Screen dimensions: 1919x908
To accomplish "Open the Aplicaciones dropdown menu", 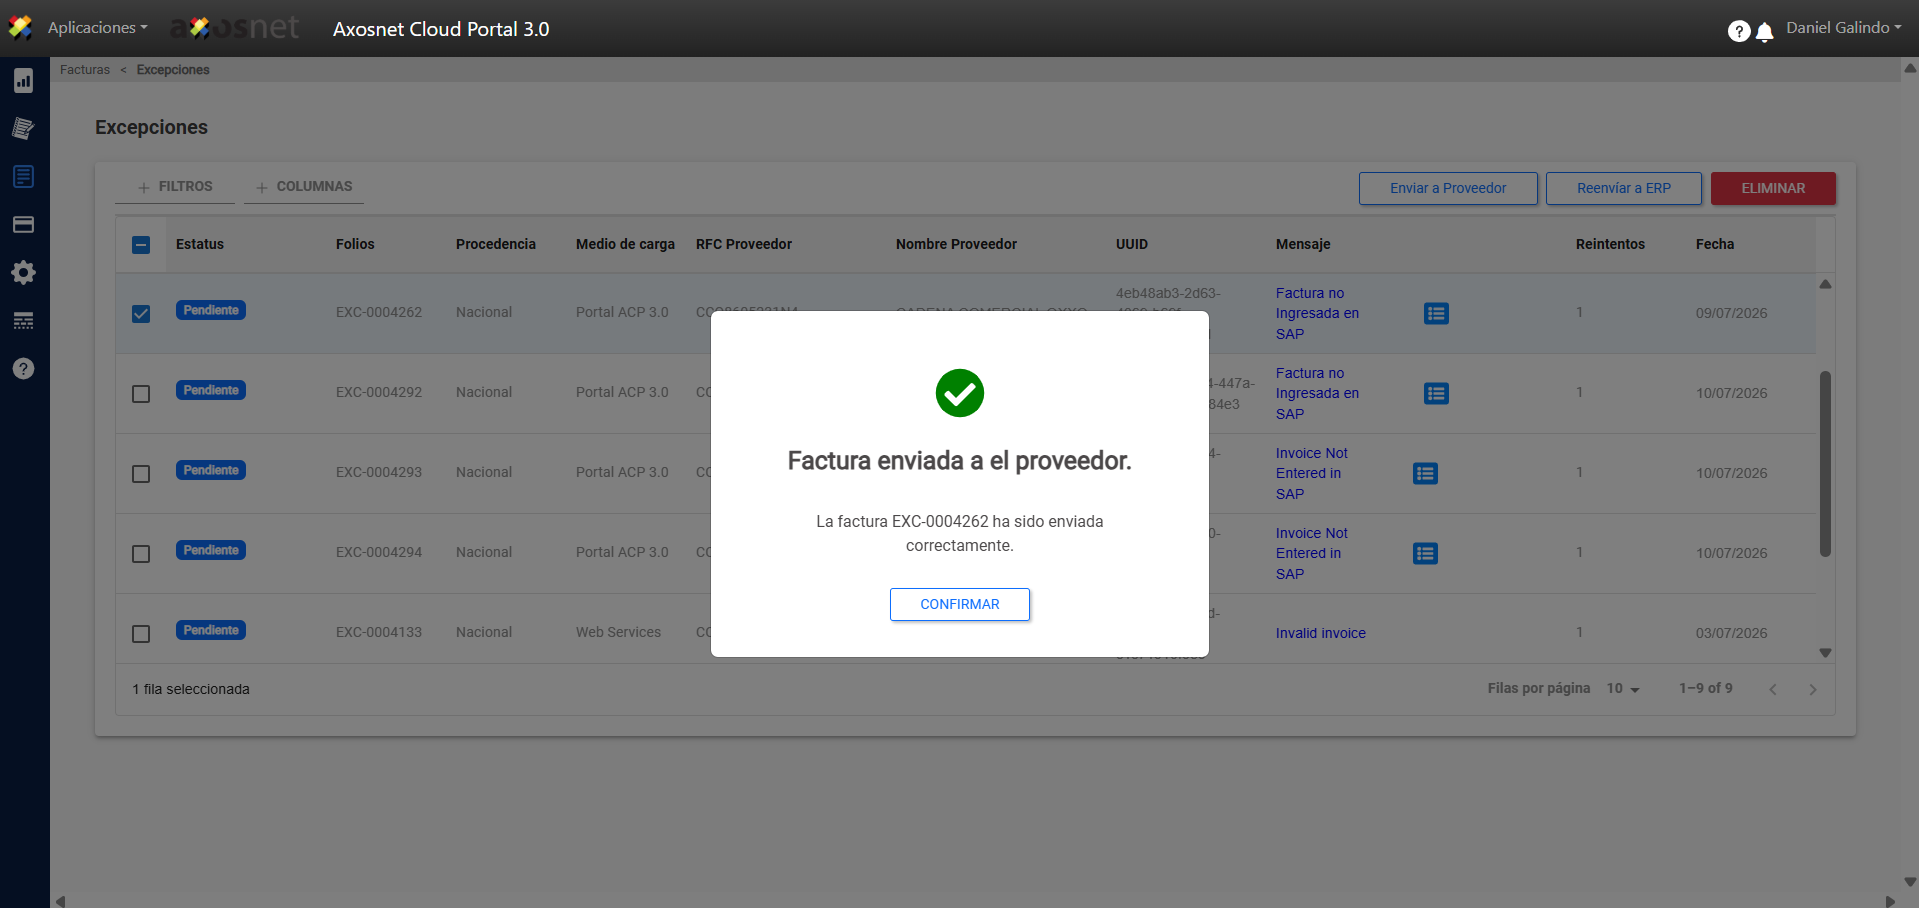I will coord(97,28).
